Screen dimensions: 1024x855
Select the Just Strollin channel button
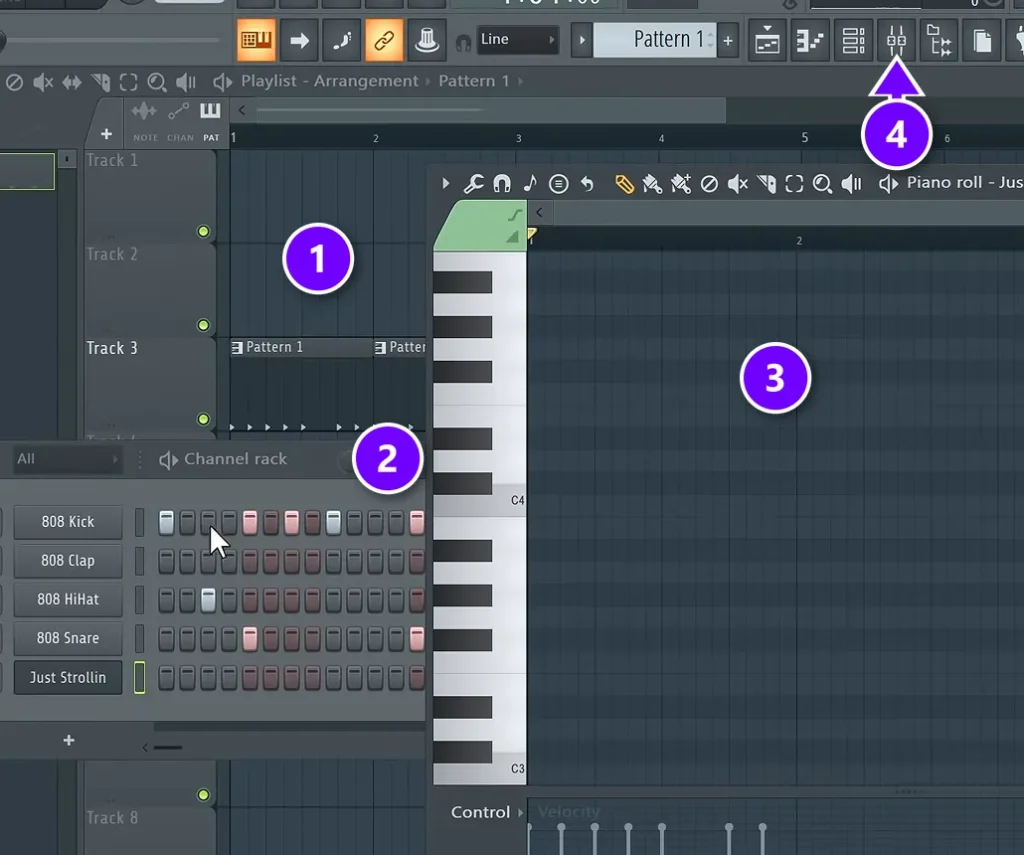coord(68,677)
